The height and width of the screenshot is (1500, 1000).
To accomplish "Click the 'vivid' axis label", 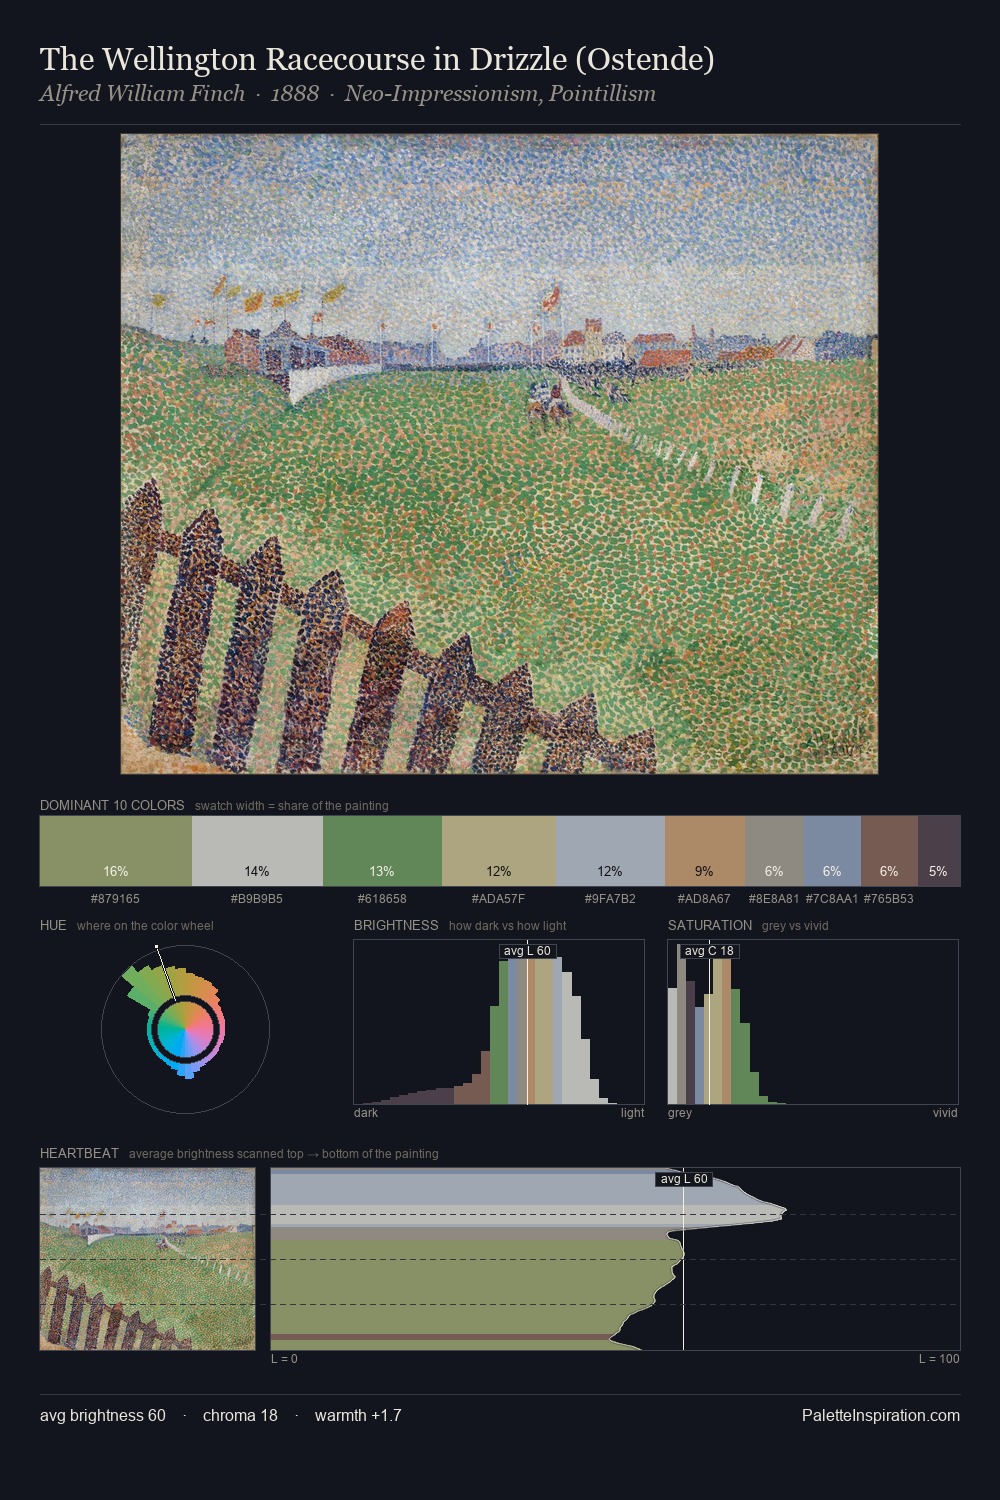I will [945, 1113].
